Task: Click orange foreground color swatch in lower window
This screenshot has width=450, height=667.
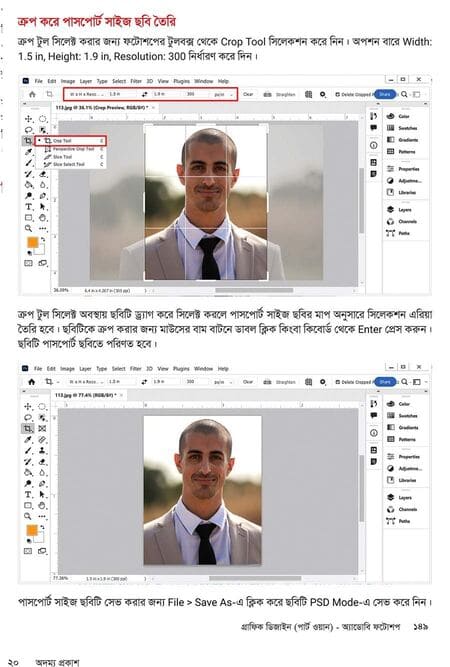Action: 32,530
